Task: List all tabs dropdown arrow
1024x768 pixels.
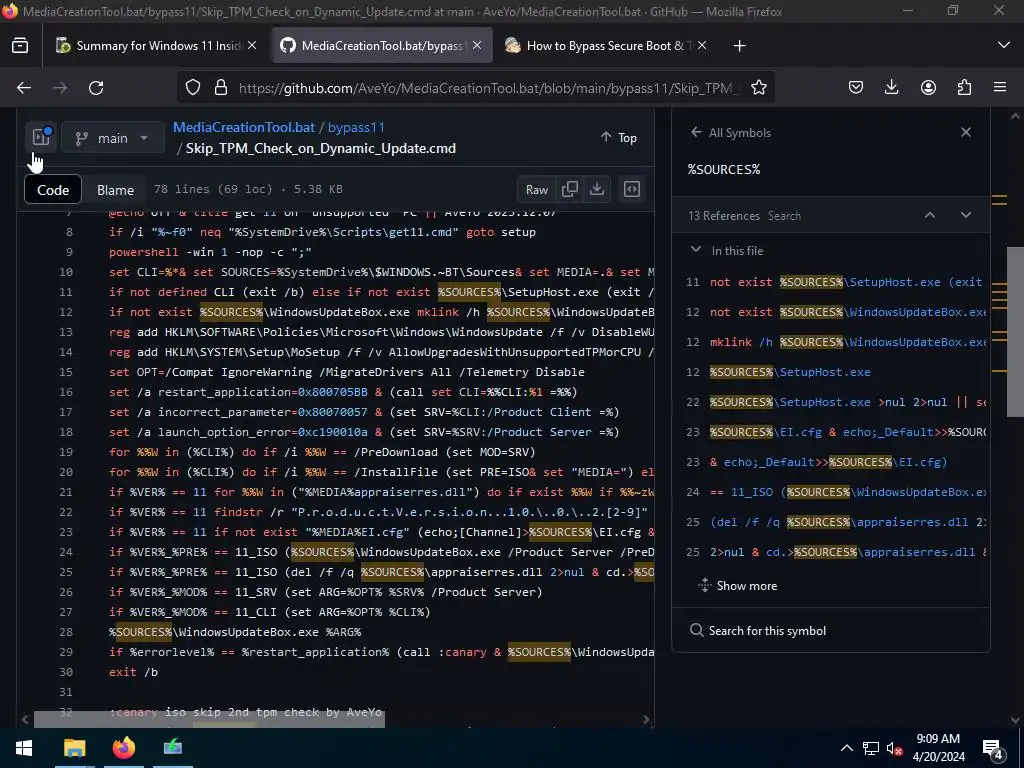Action: [x=1004, y=46]
